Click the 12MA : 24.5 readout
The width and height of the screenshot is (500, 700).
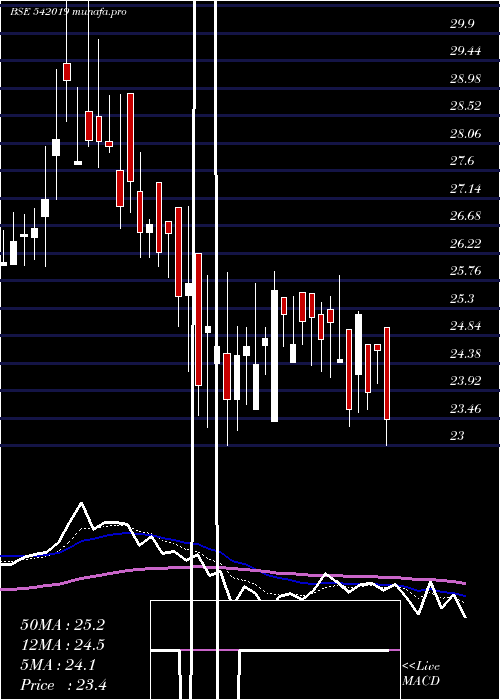(x=62, y=645)
